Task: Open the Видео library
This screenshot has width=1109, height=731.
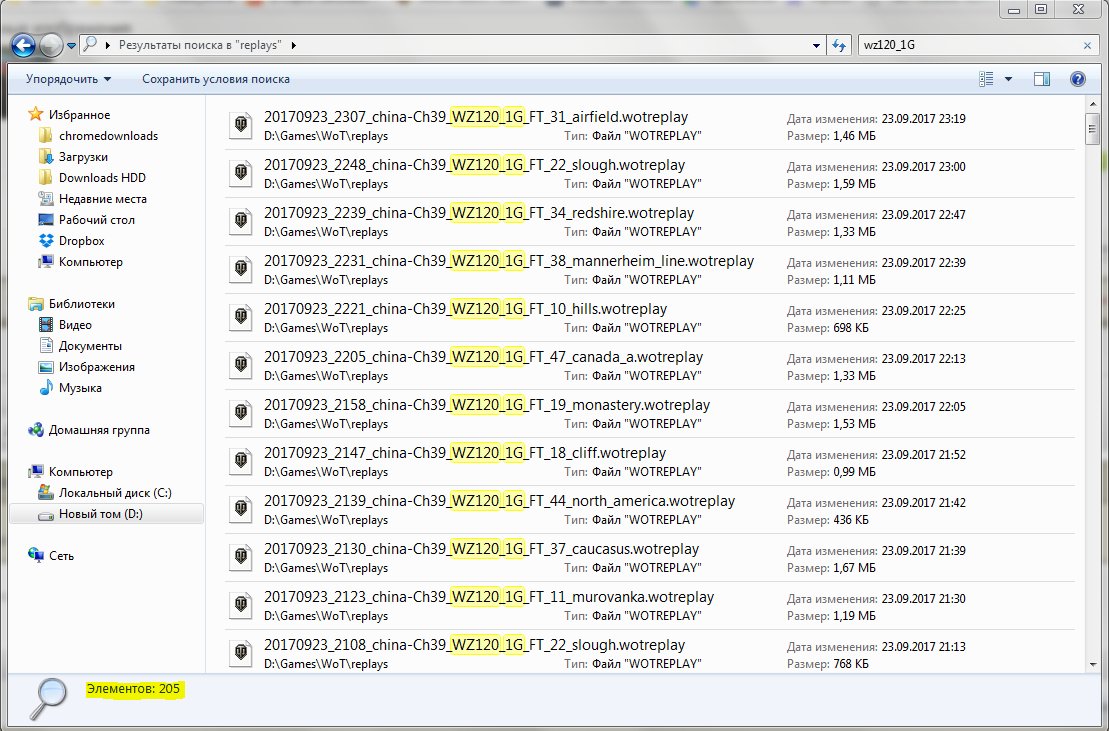Action: (75, 324)
